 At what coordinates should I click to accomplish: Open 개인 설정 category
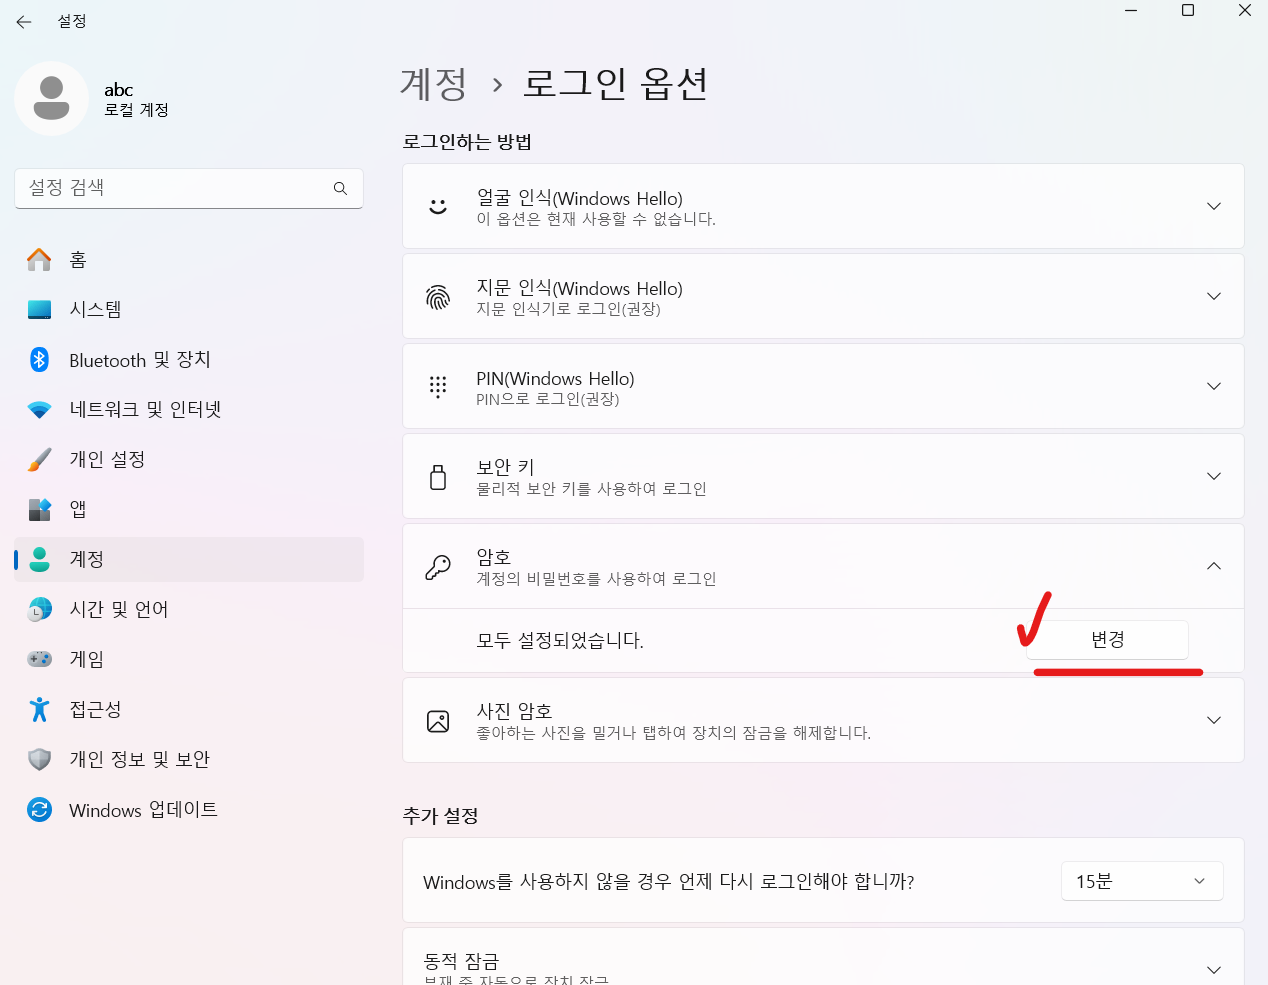coord(189,460)
